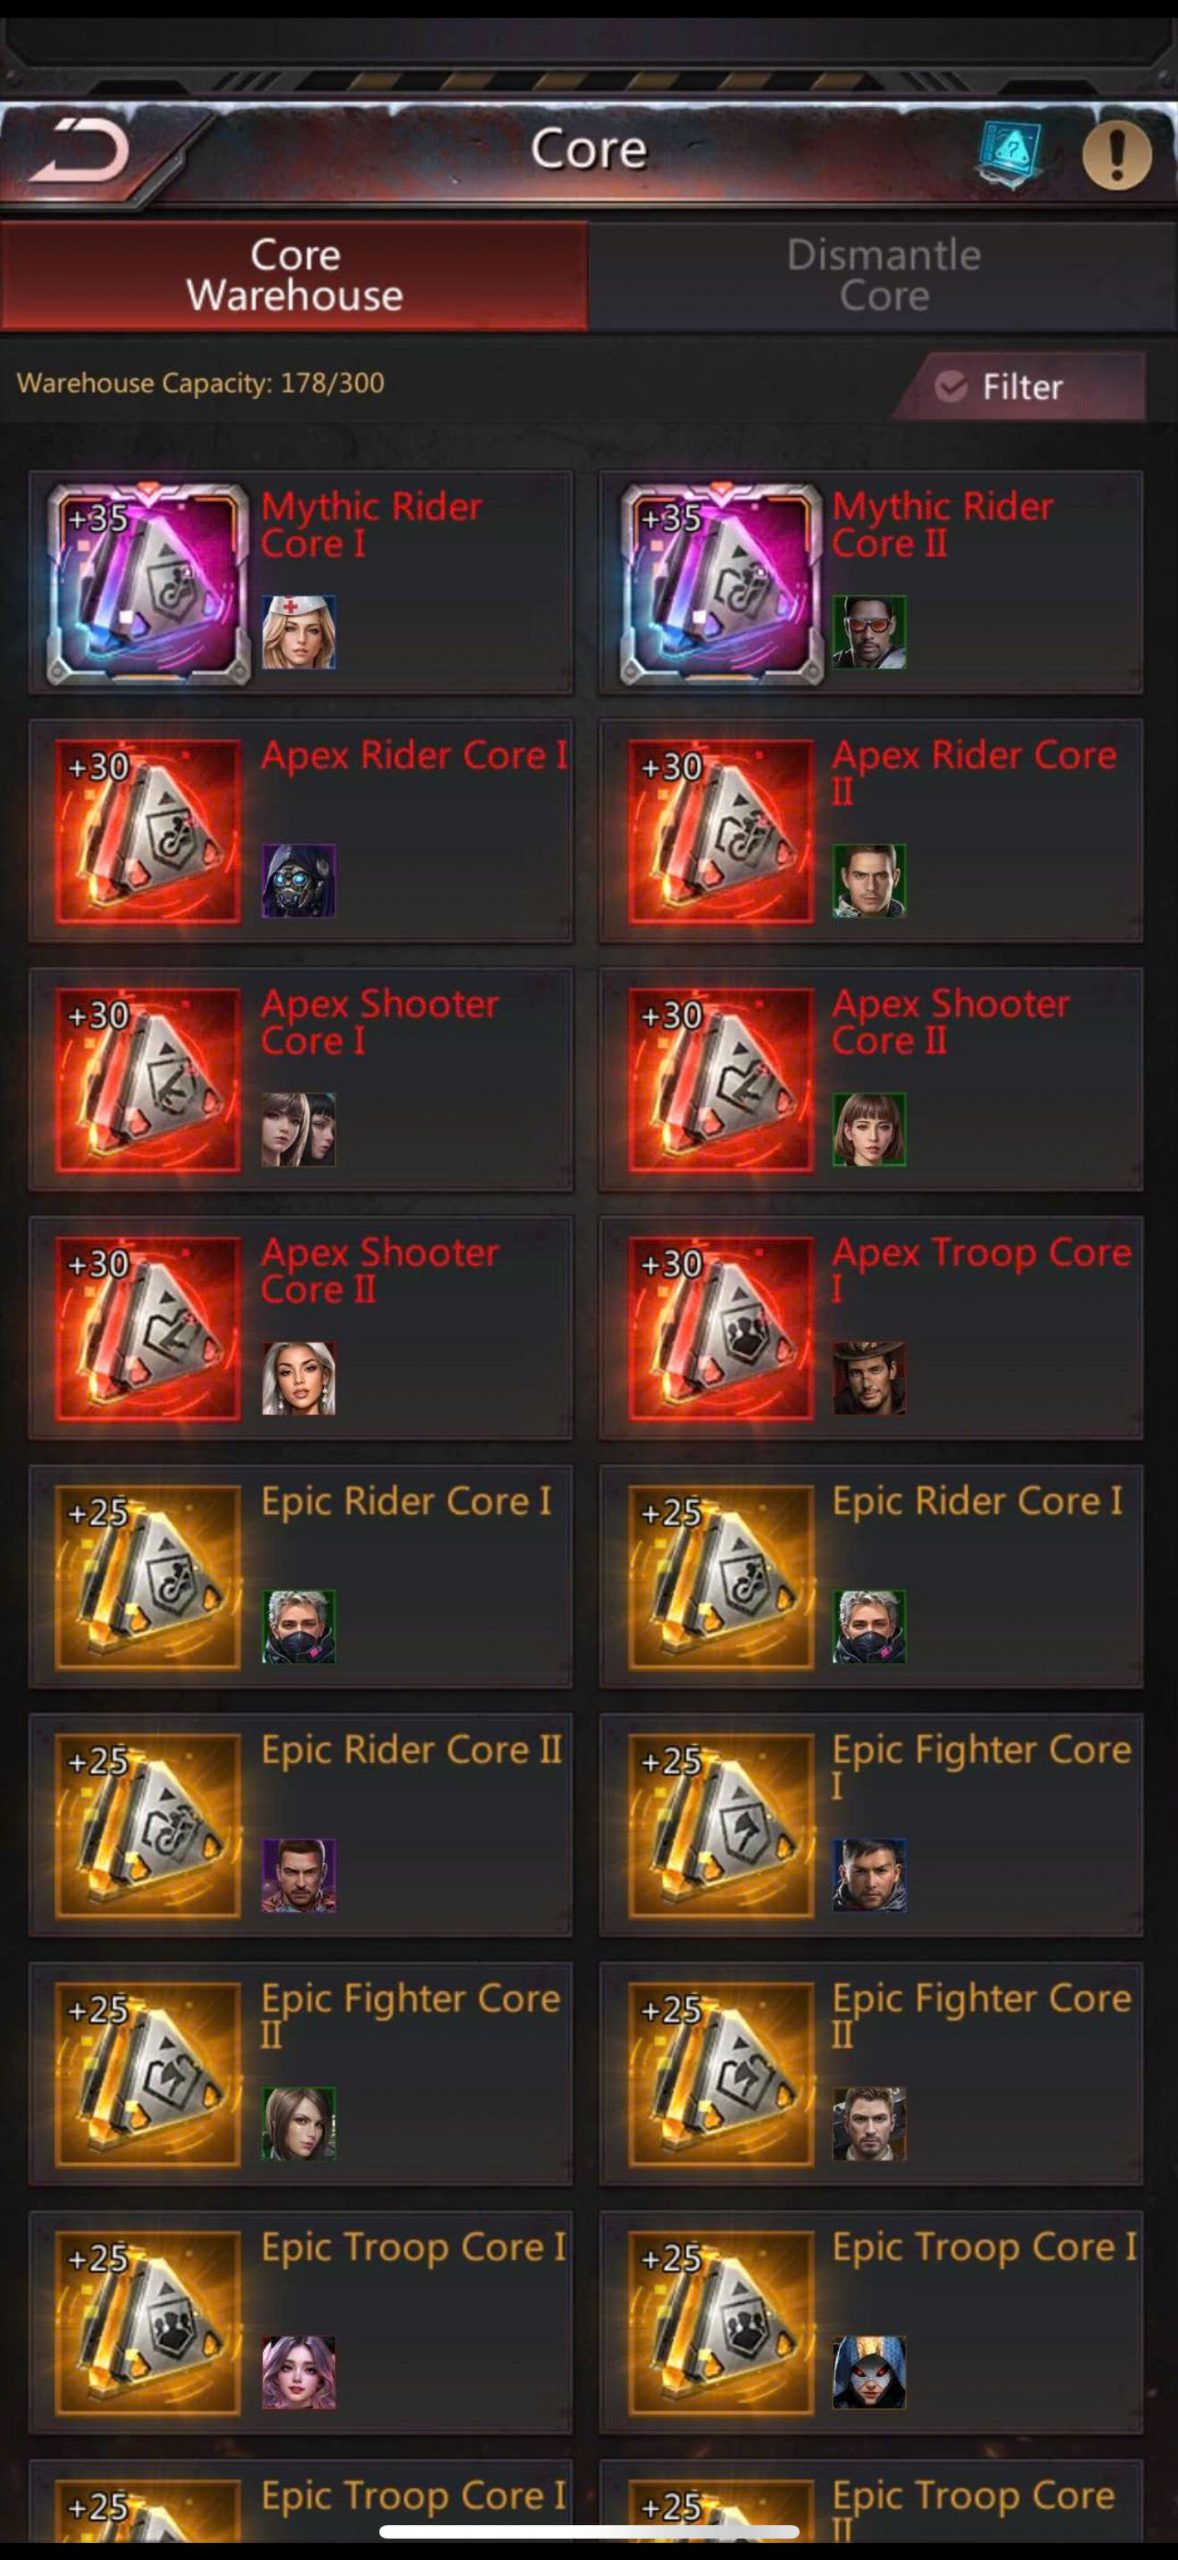The image size is (1178, 2560).
Task: Select the Epic Fighter Core I icon
Action: coord(721,1826)
